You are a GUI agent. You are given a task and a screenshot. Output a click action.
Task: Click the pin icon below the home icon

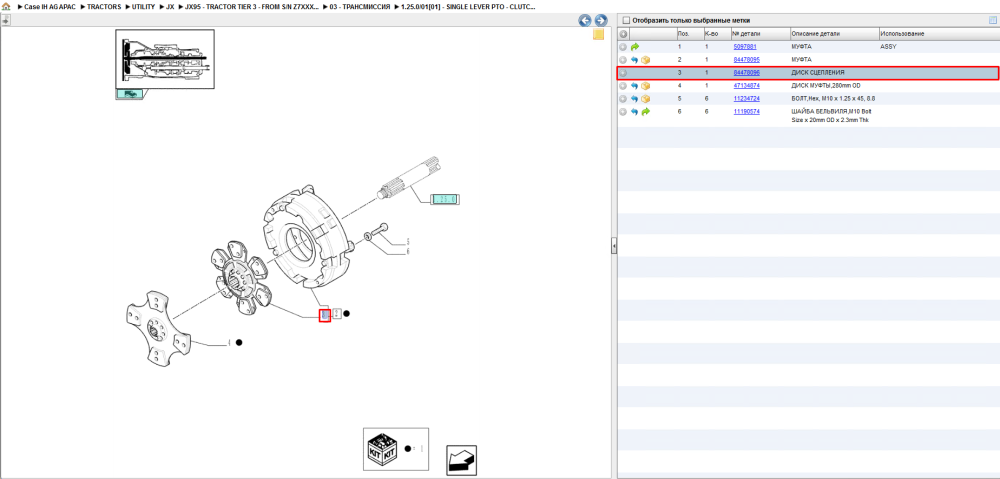click(6, 20)
